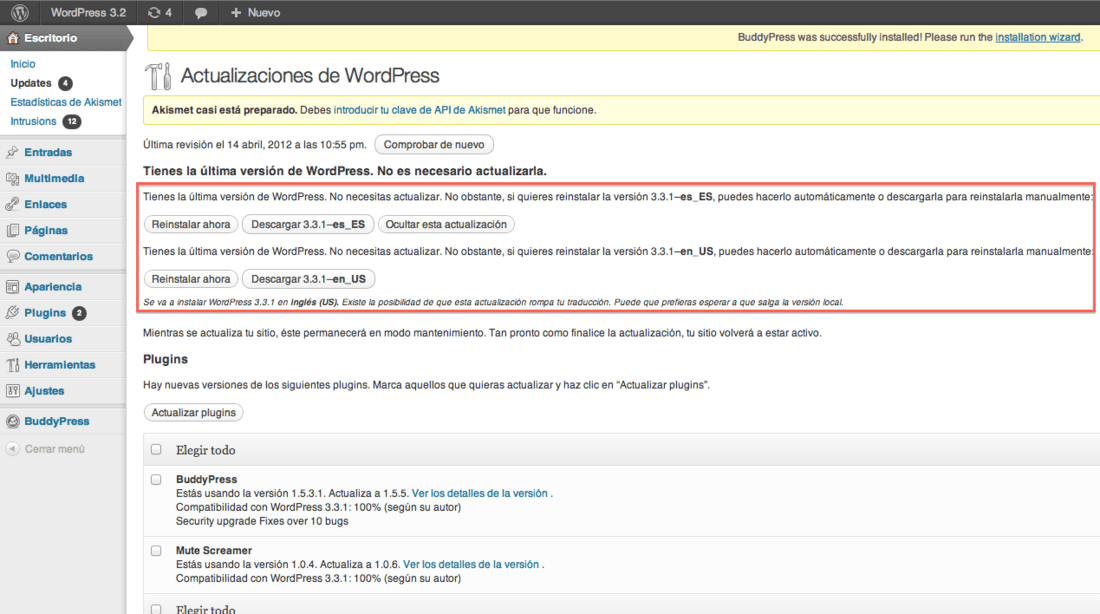Click the plus icon next to Nuevo

236,13
